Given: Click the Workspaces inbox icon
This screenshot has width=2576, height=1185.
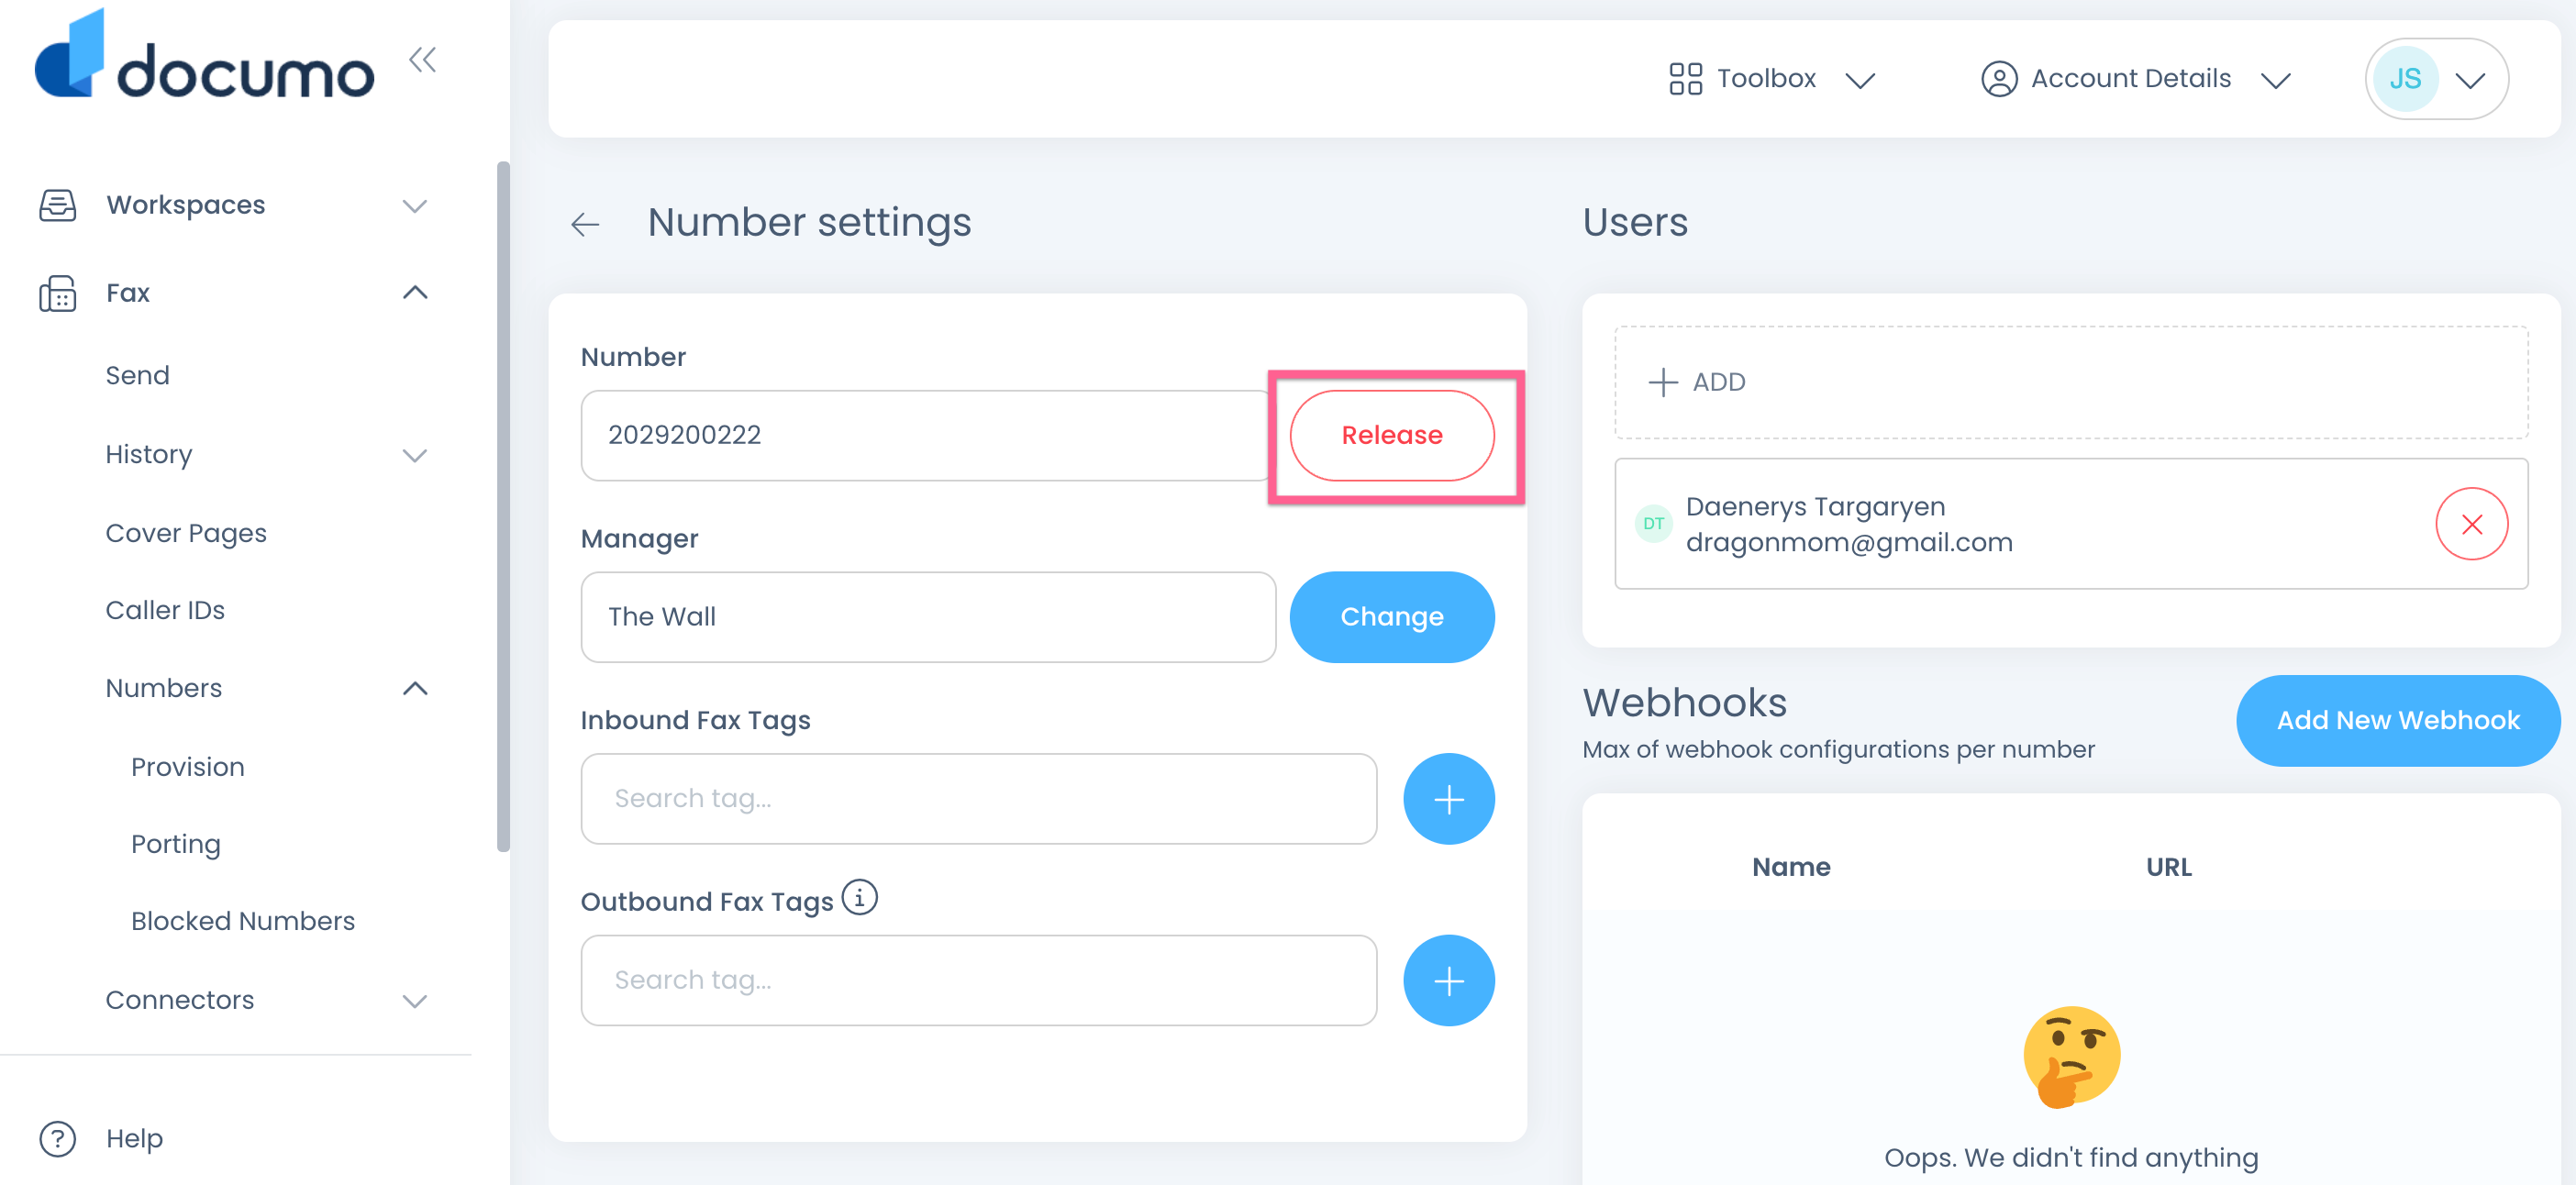Looking at the screenshot, I should (x=57, y=205).
